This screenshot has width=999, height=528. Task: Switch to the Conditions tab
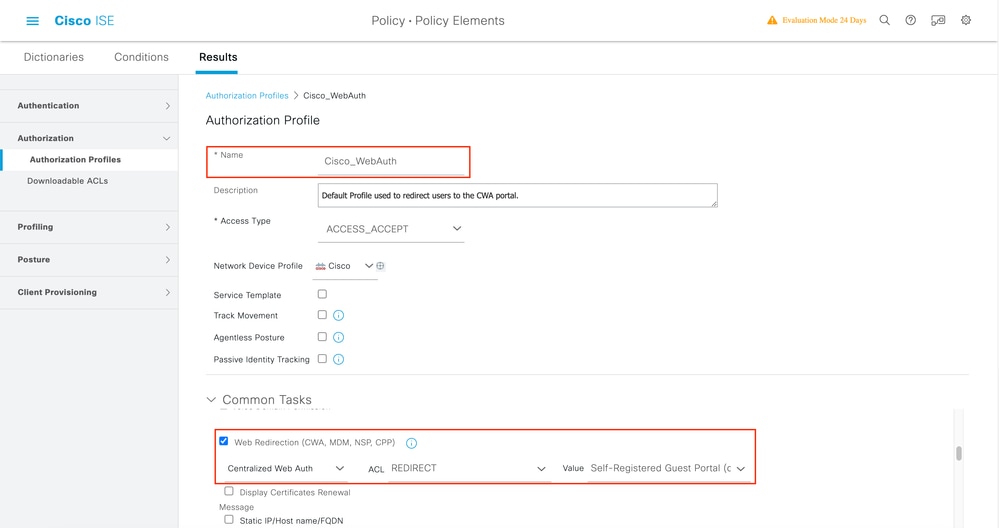point(141,57)
